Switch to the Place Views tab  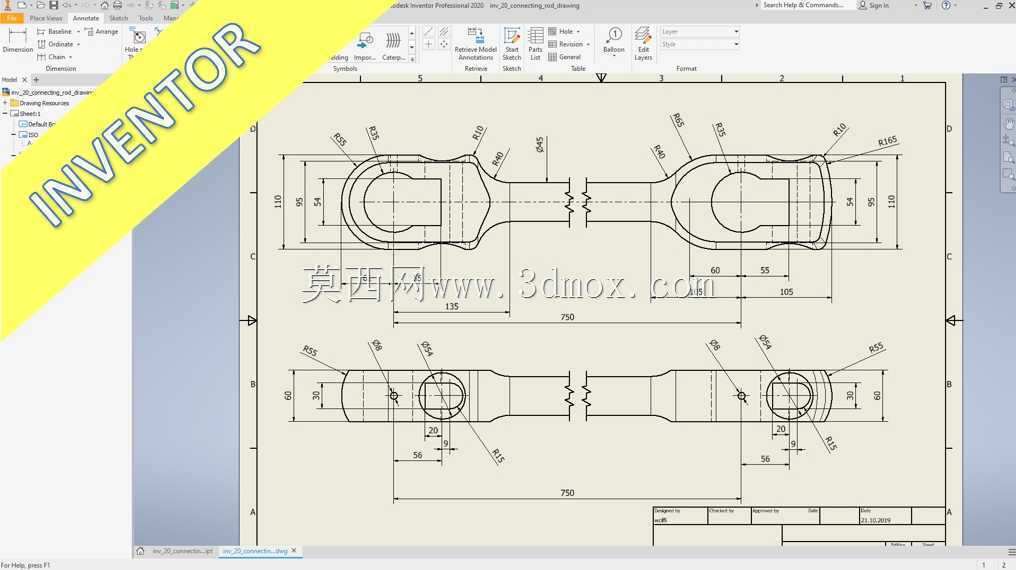pyautogui.click(x=46, y=18)
